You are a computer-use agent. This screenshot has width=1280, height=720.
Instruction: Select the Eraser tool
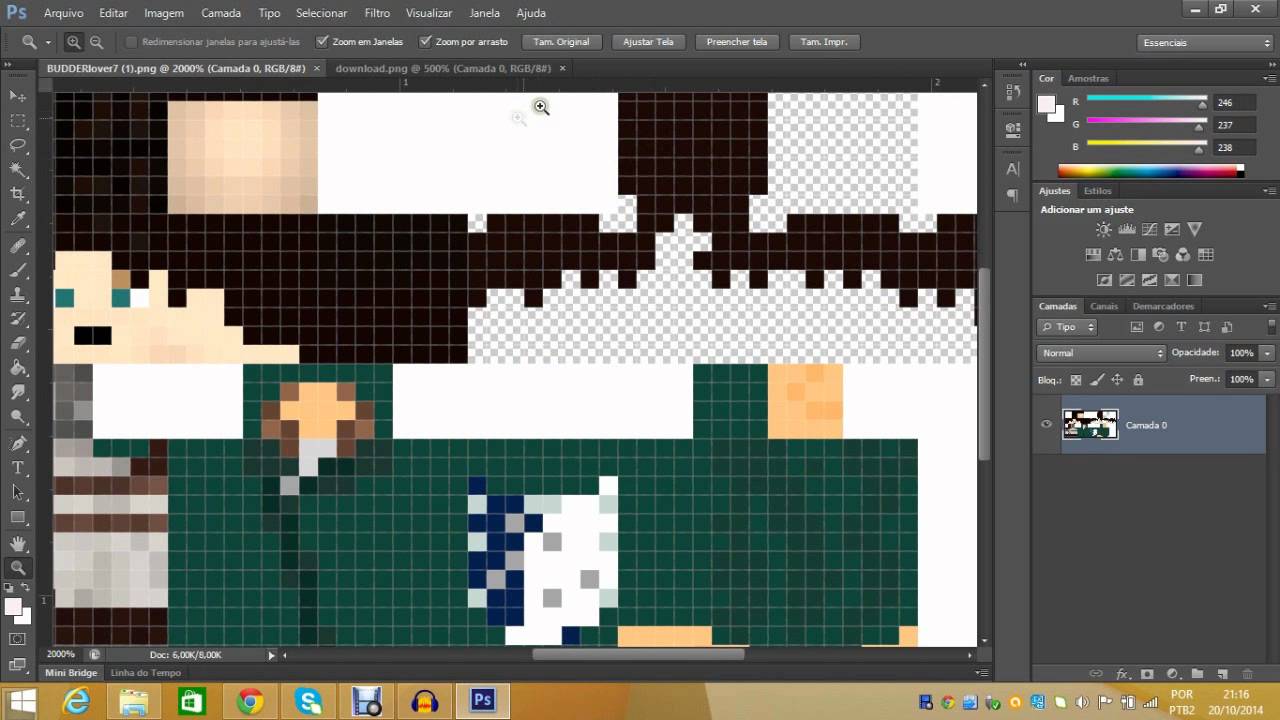click(x=18, y=344)
